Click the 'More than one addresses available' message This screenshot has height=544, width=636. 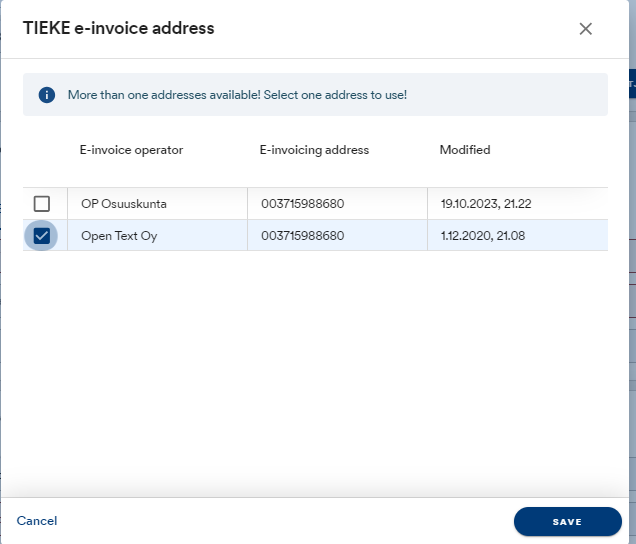(237, 95)
